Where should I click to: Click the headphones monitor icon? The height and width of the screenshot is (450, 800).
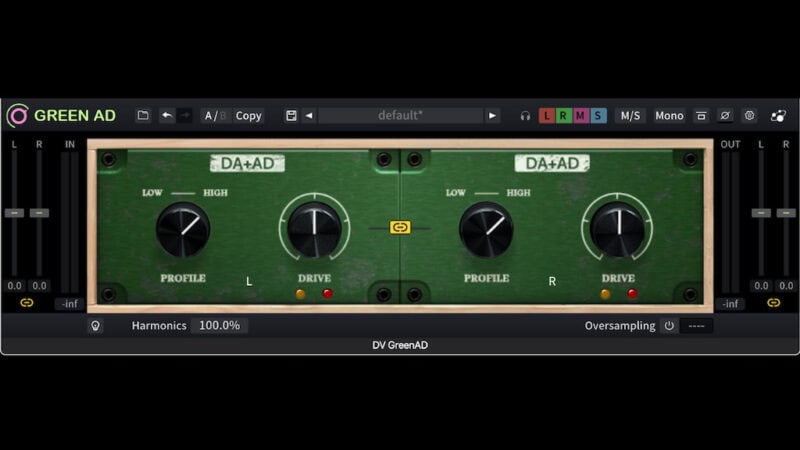pos(525,116)
